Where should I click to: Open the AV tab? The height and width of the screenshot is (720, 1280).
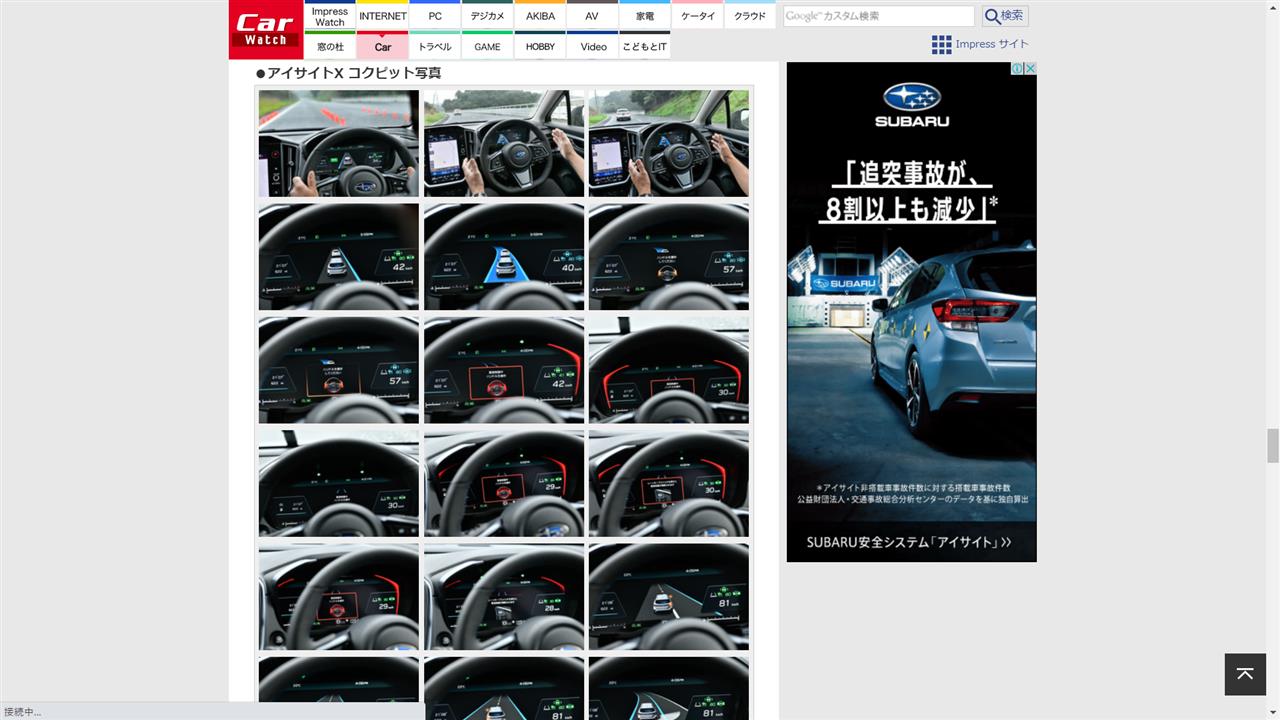592,16
